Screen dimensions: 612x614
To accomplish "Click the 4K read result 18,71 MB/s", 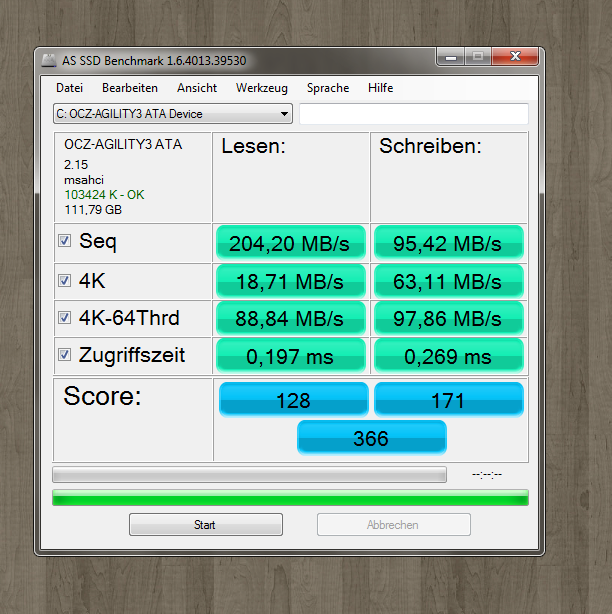I will (x=291, y=281).
